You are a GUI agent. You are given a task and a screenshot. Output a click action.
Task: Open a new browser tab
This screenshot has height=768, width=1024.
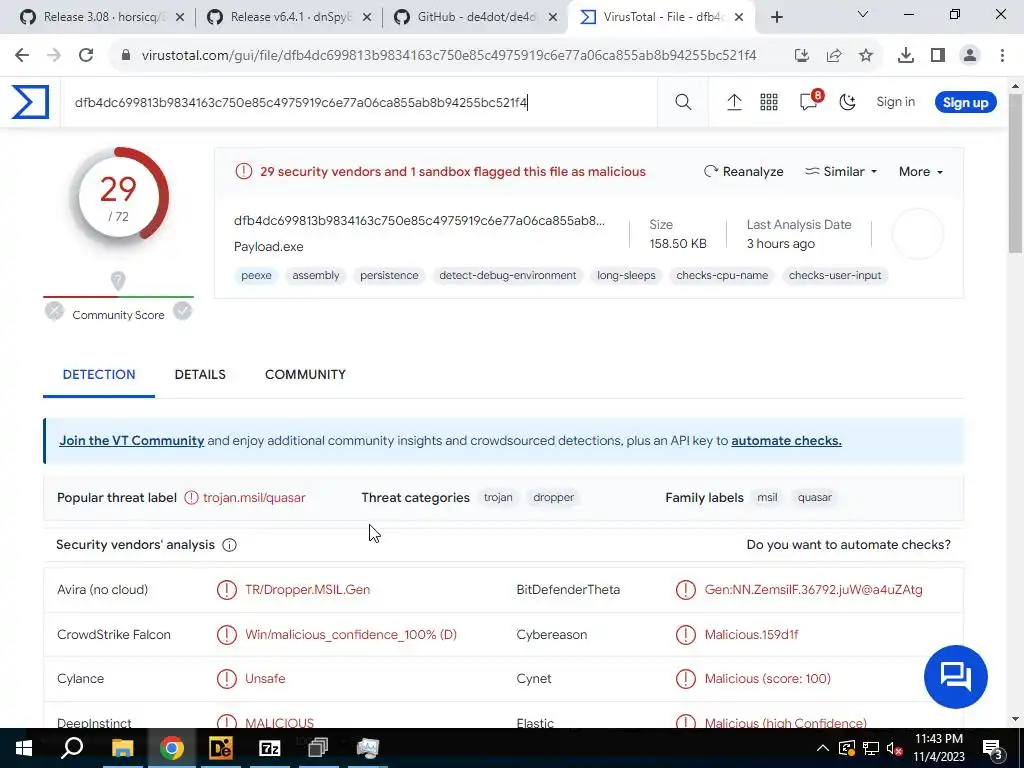776,18
